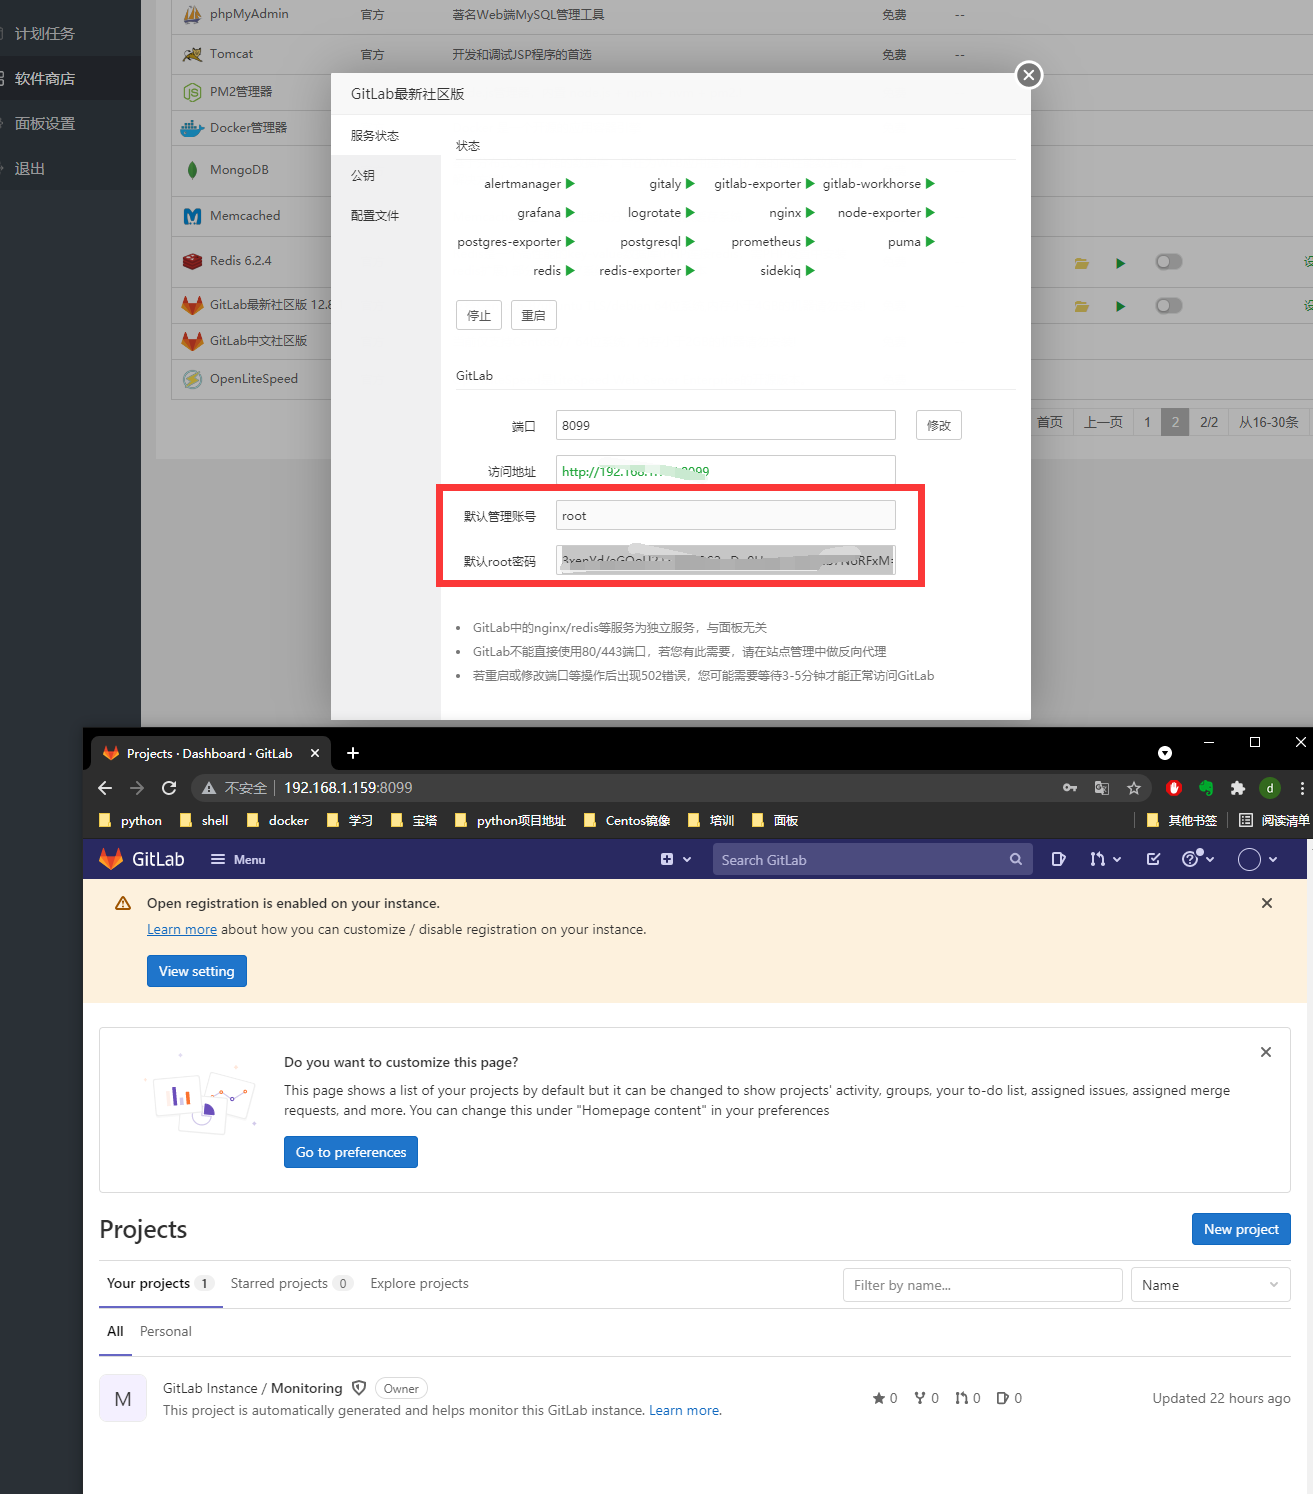Switch to Starred projects tab
The image size is (1313, 1494).
click(291, 1283)
